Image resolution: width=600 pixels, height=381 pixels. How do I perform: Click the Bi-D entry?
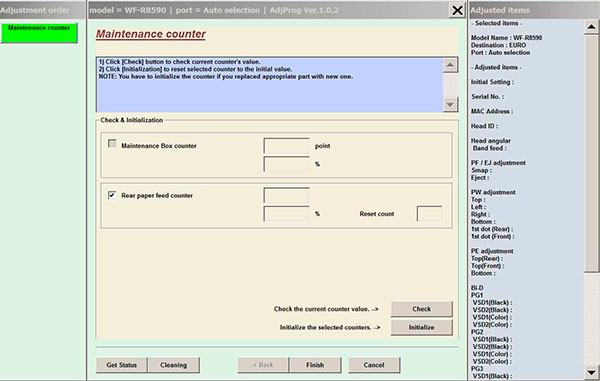point(477,288)
